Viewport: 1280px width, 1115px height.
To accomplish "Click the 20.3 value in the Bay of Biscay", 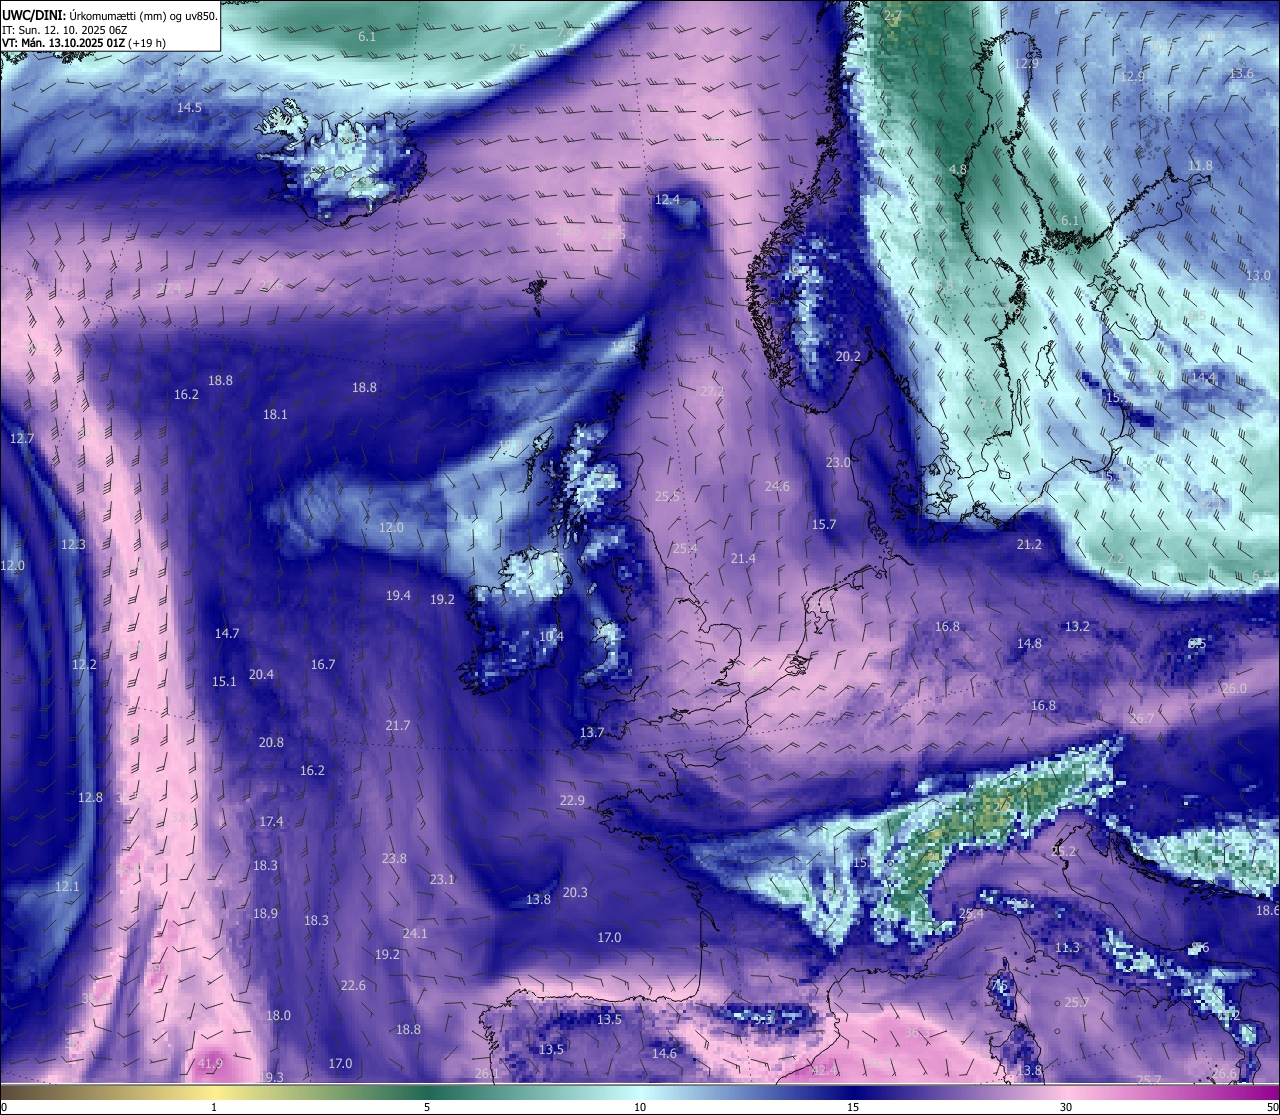I will point(575,892).
